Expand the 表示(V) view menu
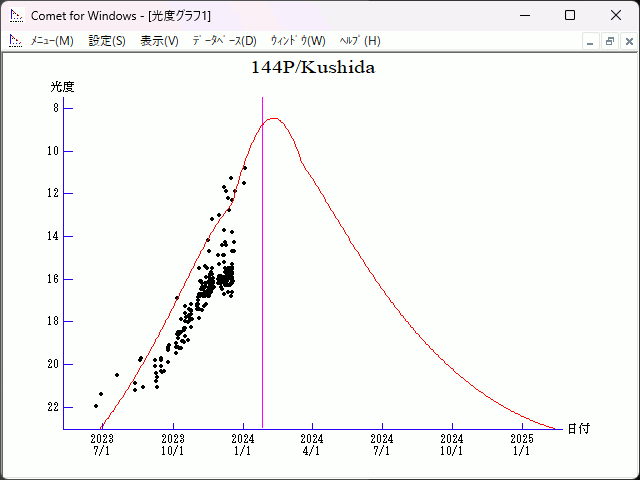Screen dimensions: 640x480 (x=159, y=41)
